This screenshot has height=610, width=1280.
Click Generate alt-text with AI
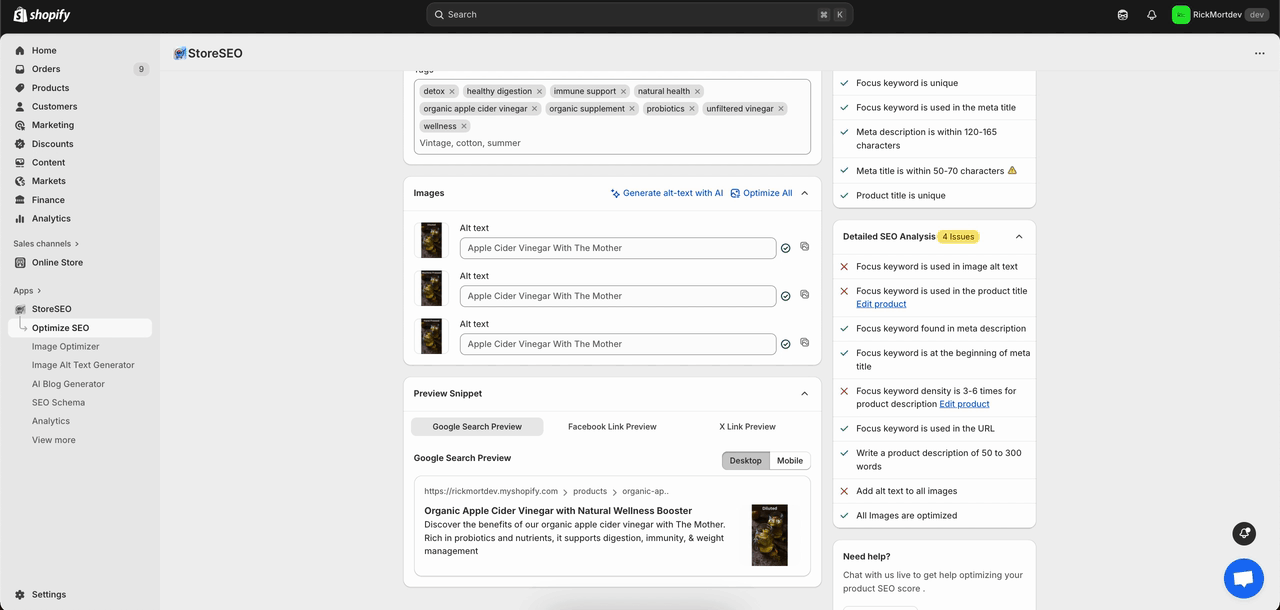[667, 193]
